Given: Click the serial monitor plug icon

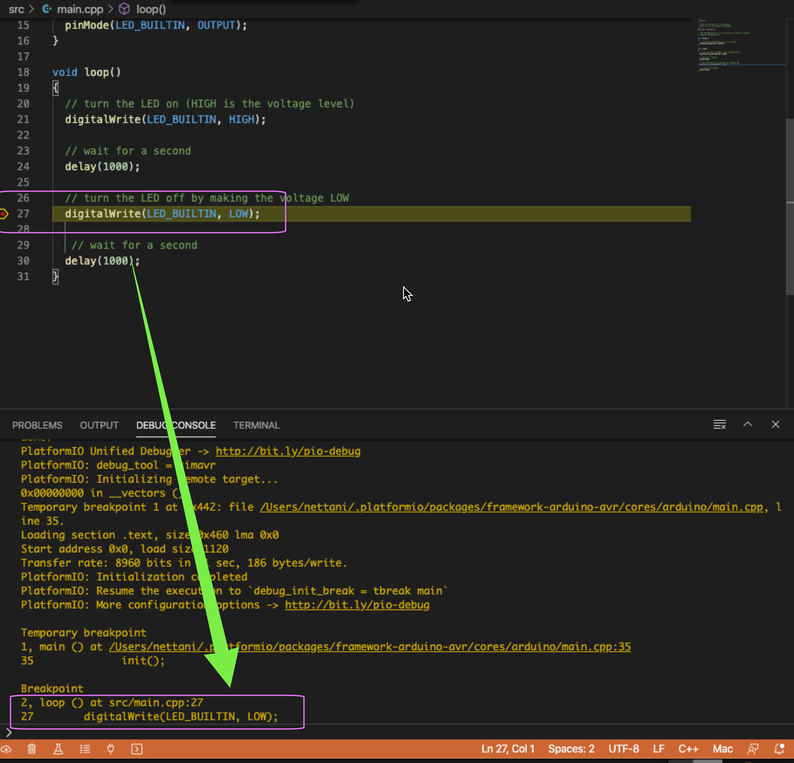Looking at the screenshot, I should [110, 749].
